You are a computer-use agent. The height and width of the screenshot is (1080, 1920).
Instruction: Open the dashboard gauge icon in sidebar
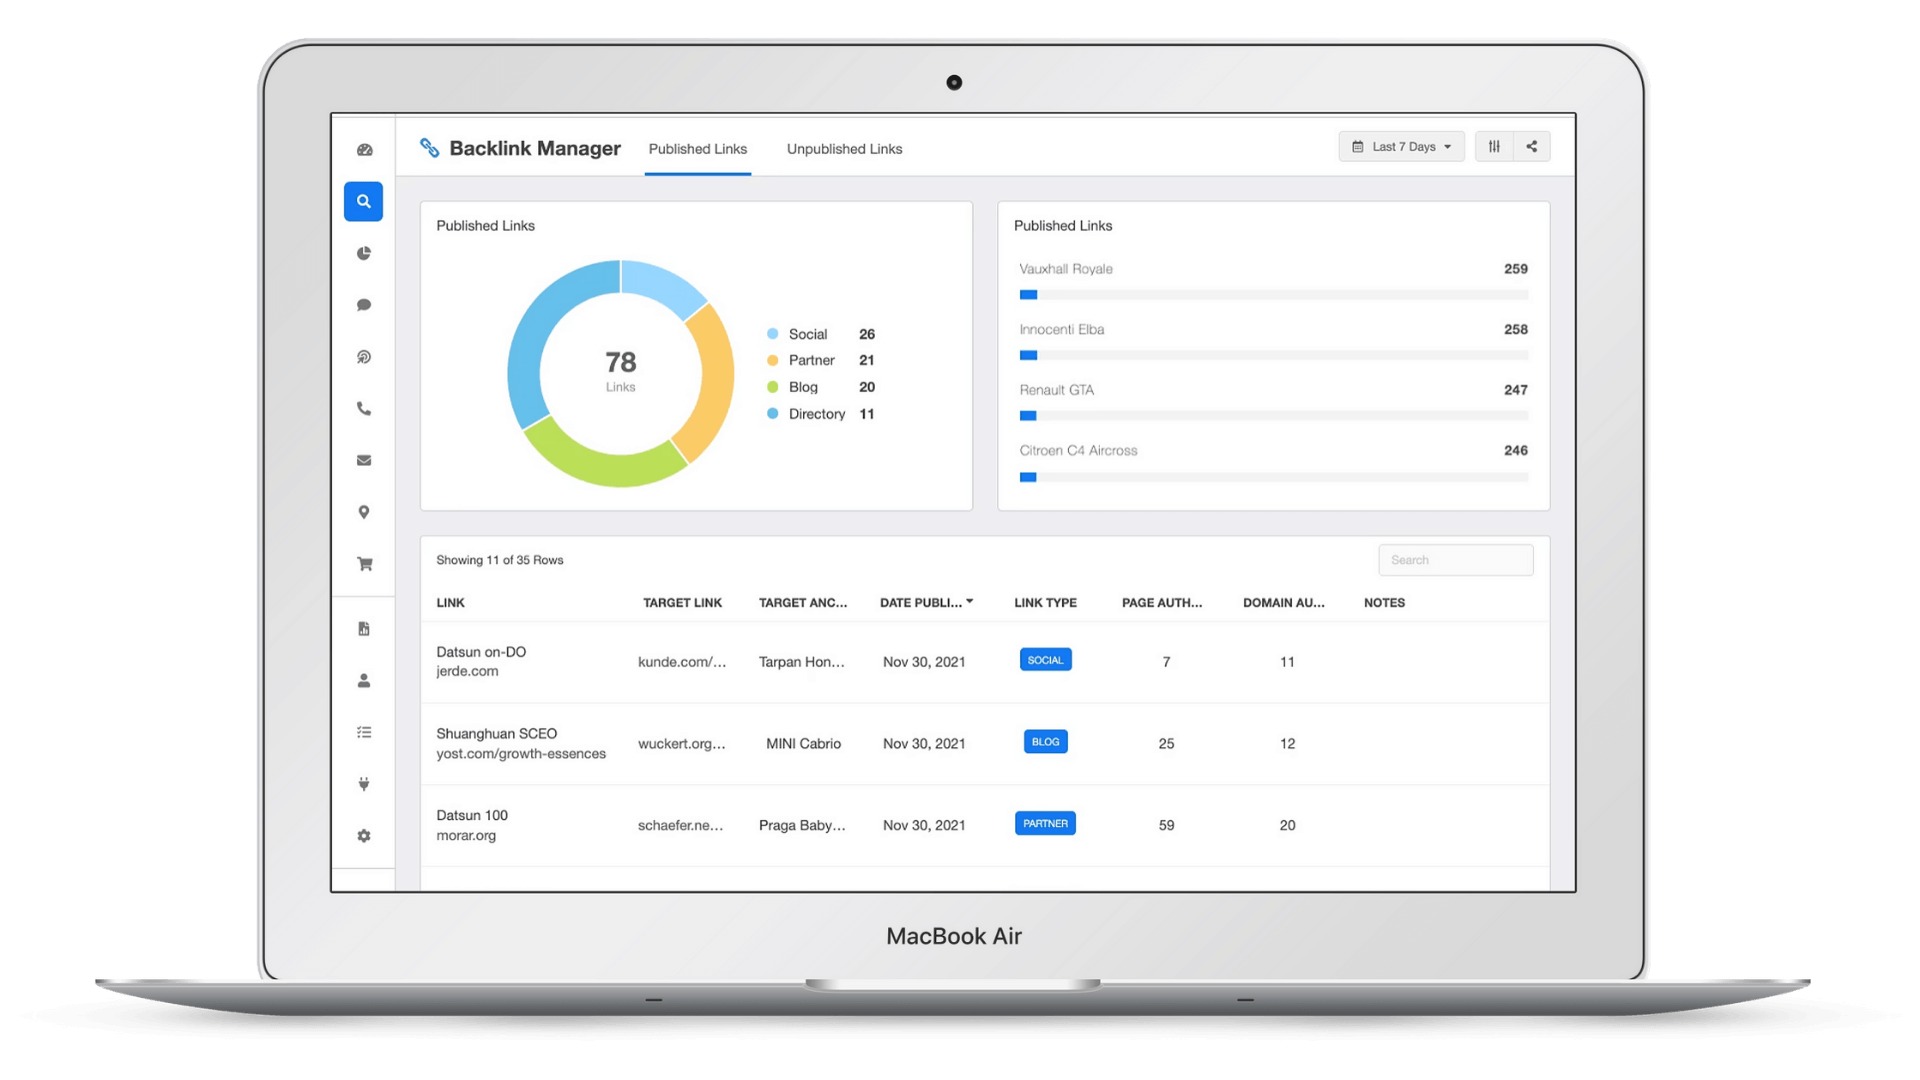pyautogui.click(x=364, y=150)
